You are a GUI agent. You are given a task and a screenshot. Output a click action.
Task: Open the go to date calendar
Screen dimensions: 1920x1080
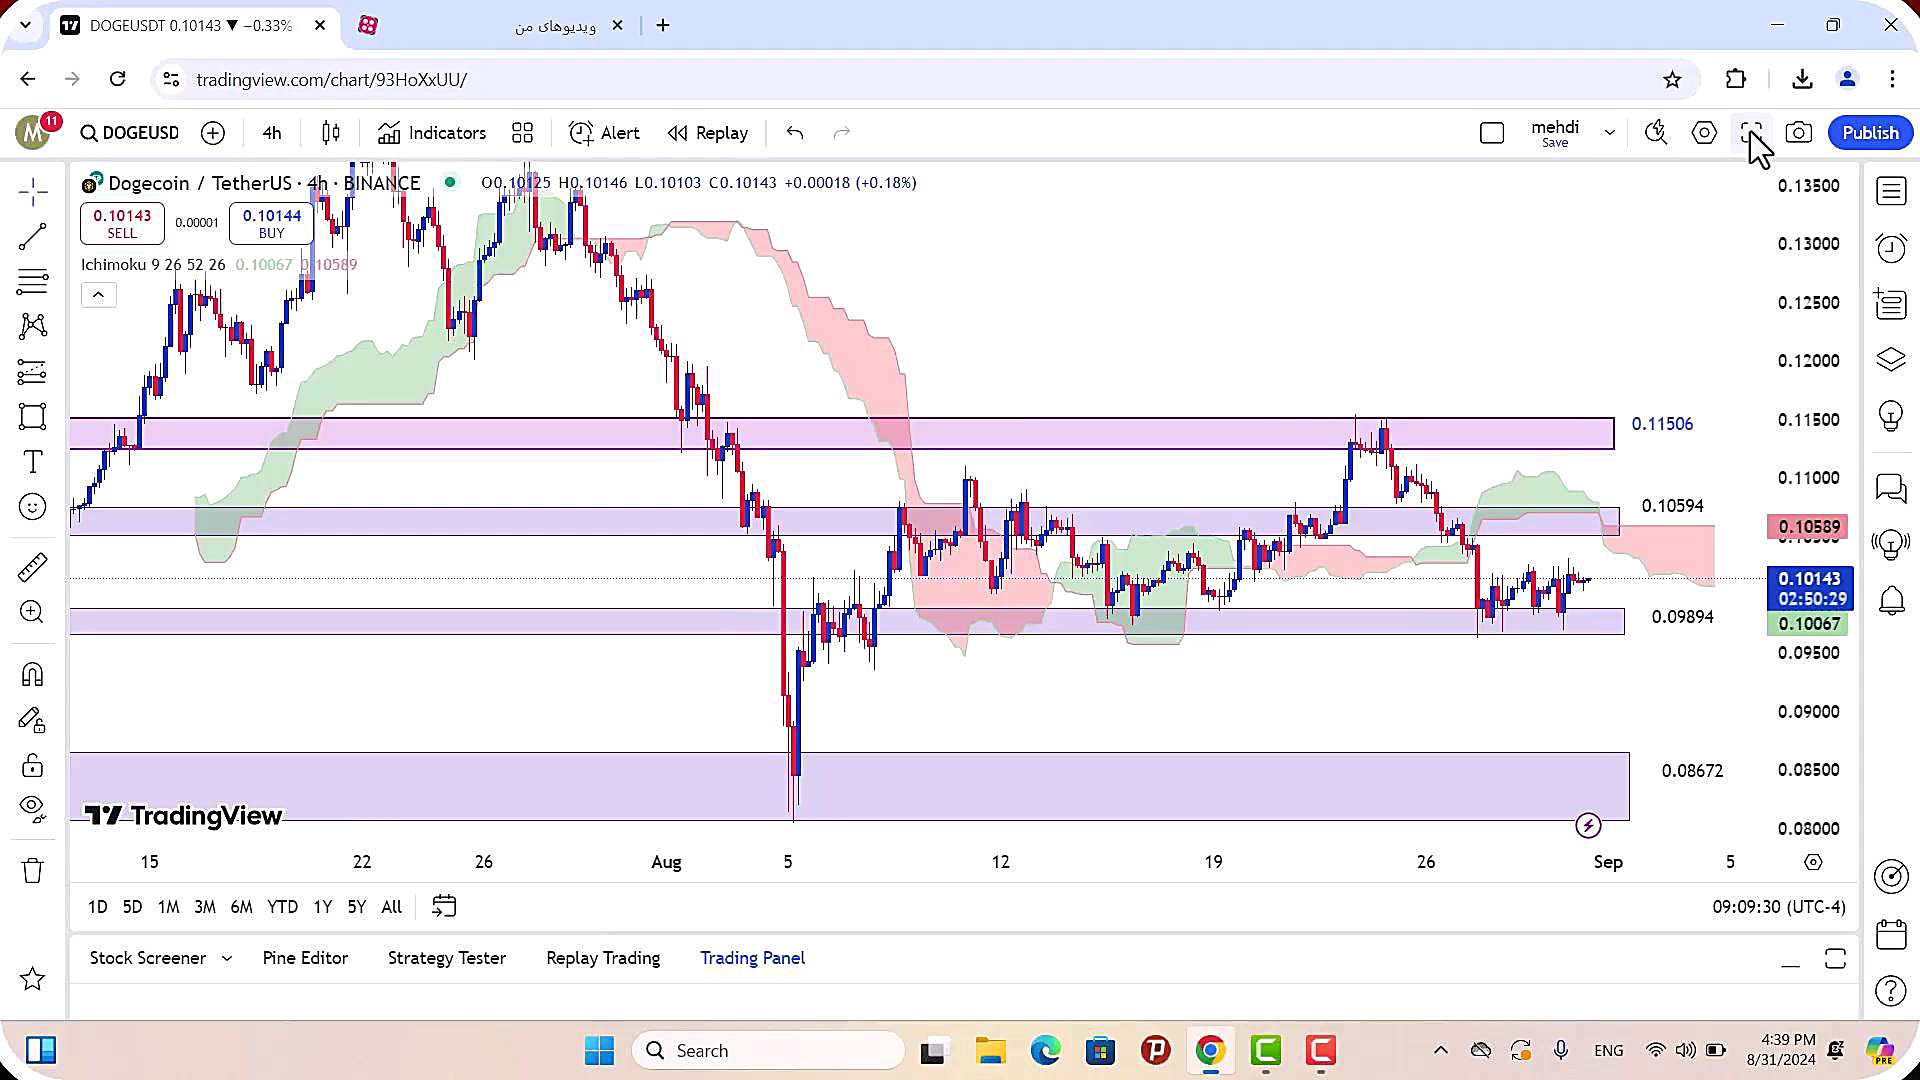click(444, 907)
